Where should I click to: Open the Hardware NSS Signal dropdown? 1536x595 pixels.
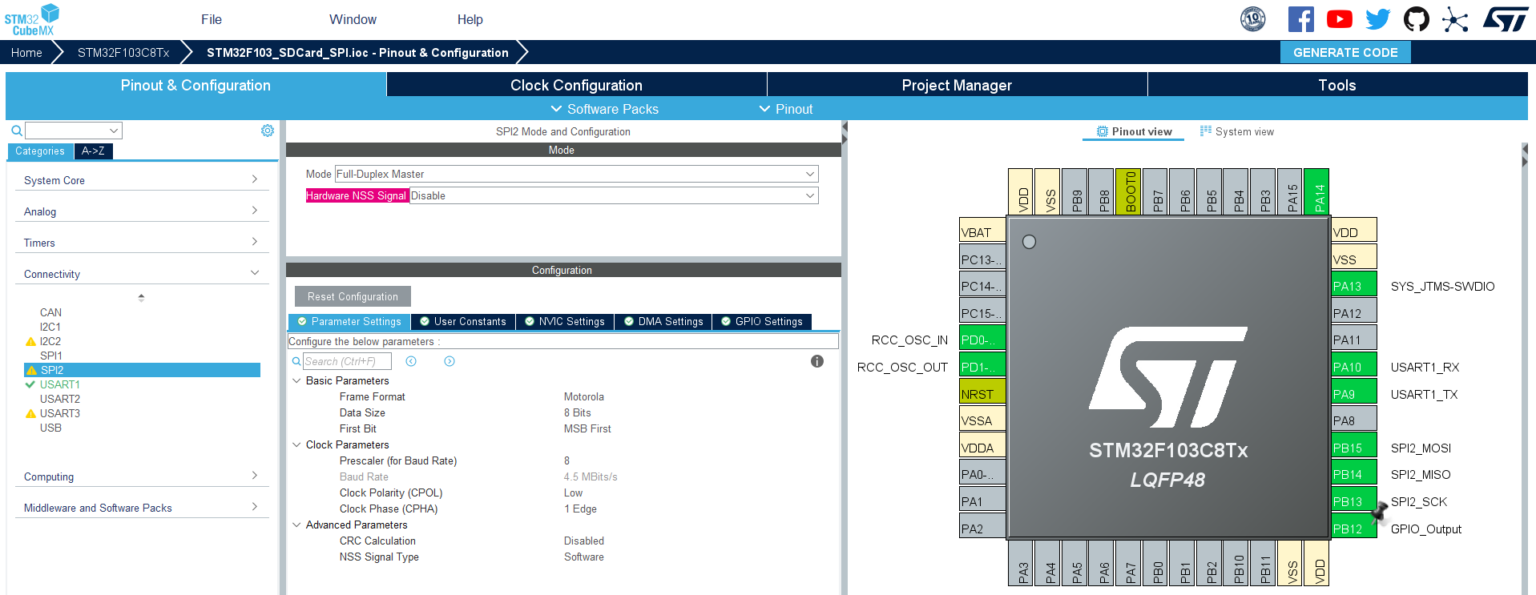point(614,196)
